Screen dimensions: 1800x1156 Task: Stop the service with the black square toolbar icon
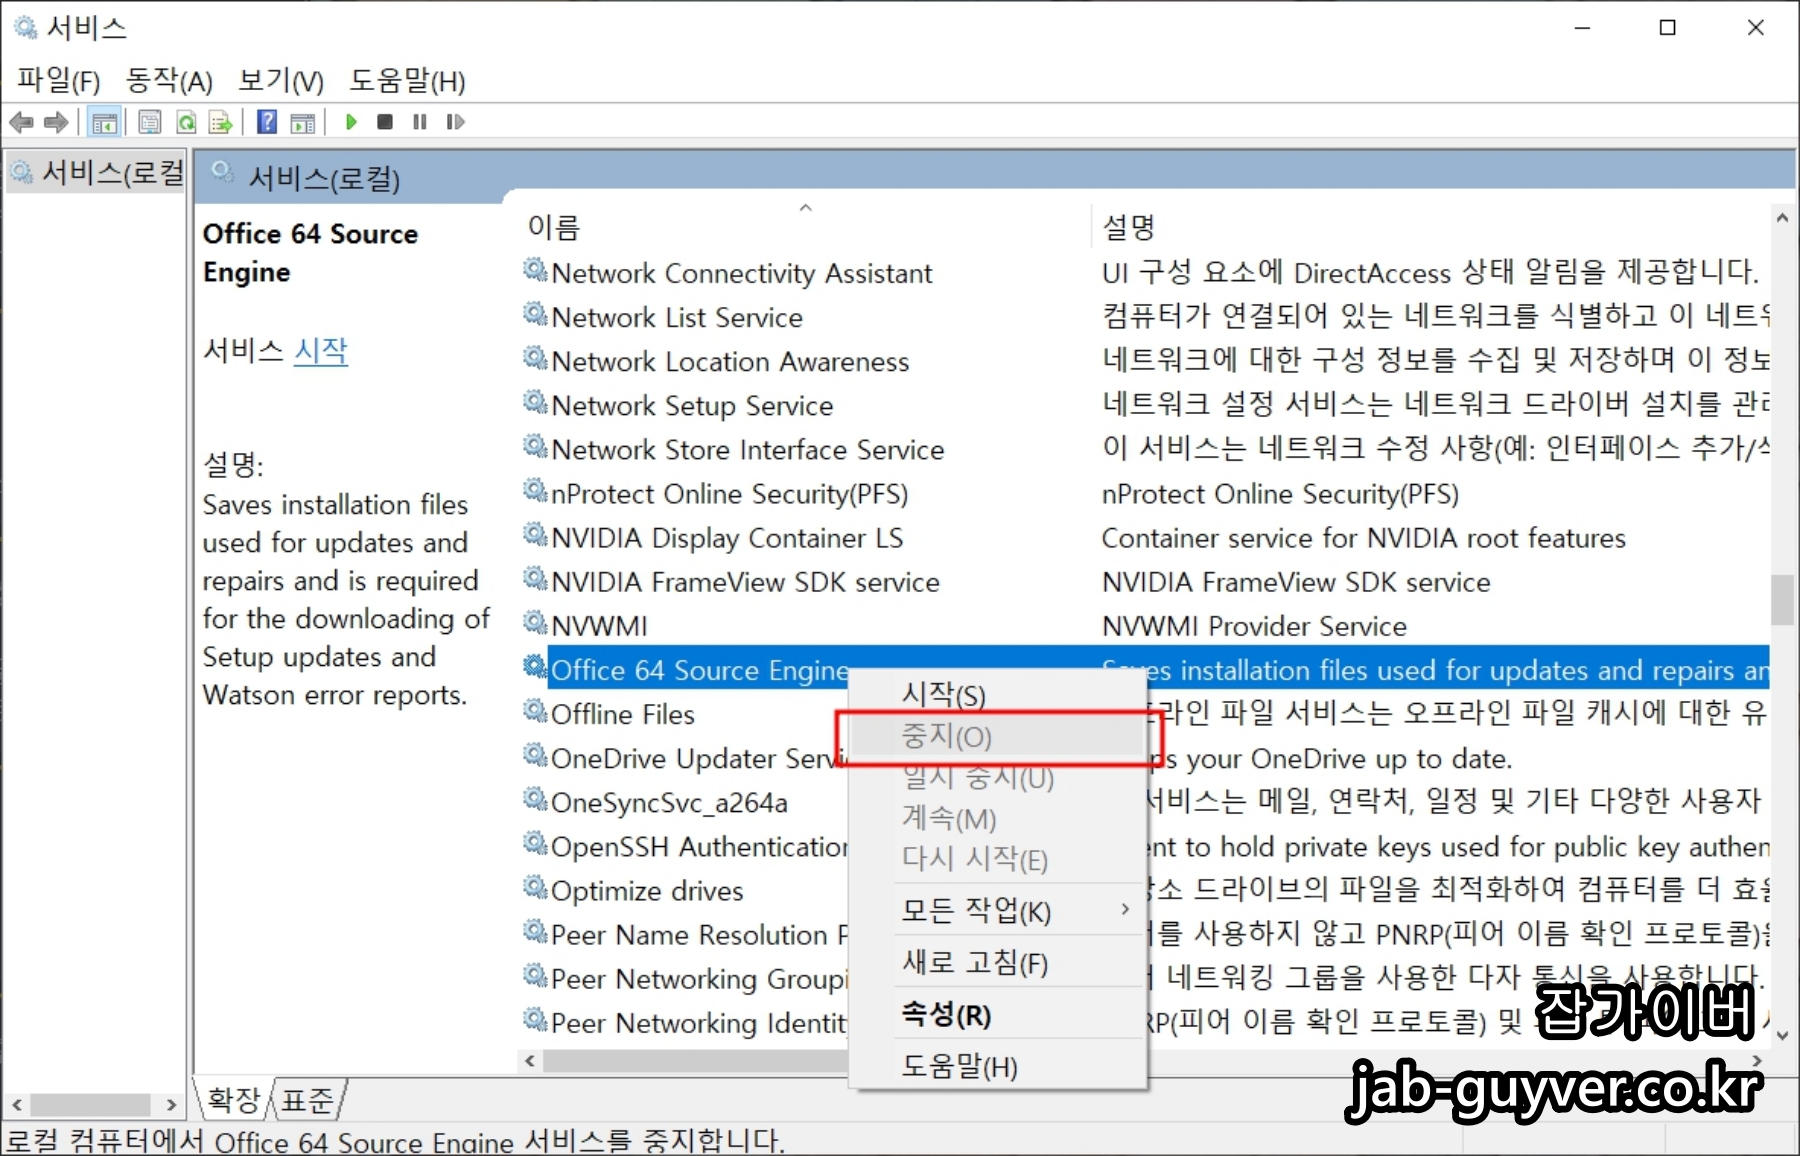pos(384,122)
